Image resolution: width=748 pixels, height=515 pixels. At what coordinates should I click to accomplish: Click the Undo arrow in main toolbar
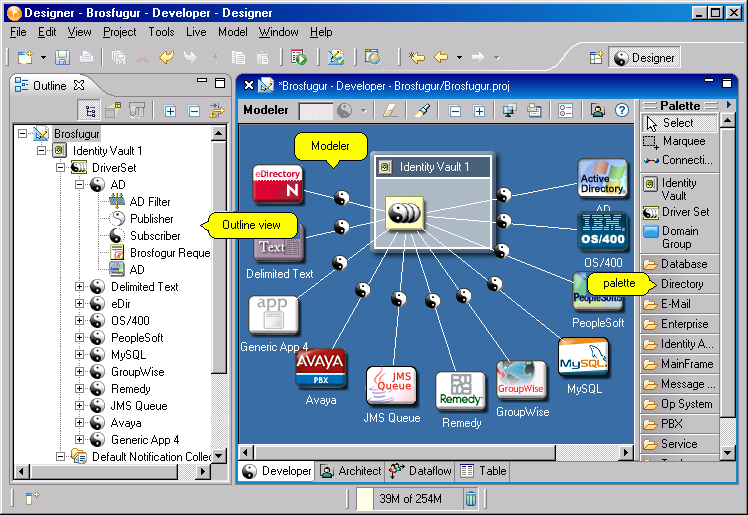166,58
